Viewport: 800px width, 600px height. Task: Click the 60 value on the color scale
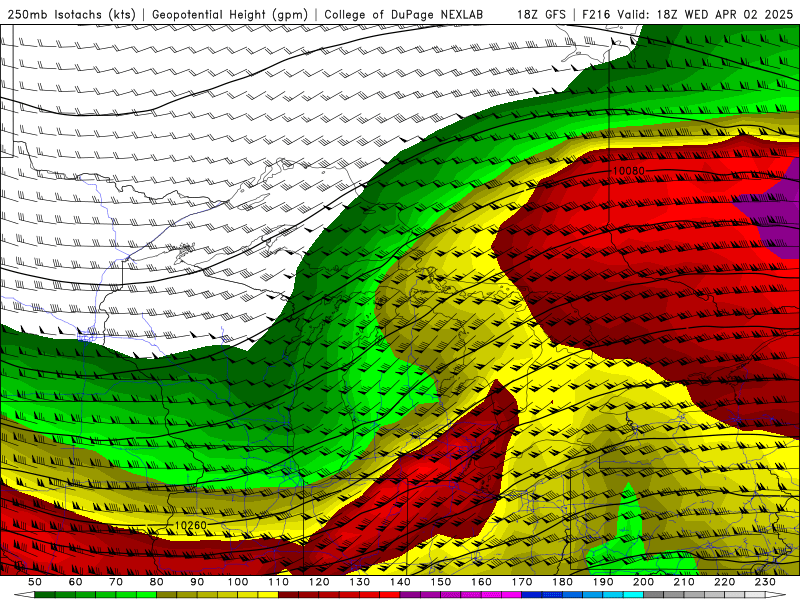click(75, 582)
